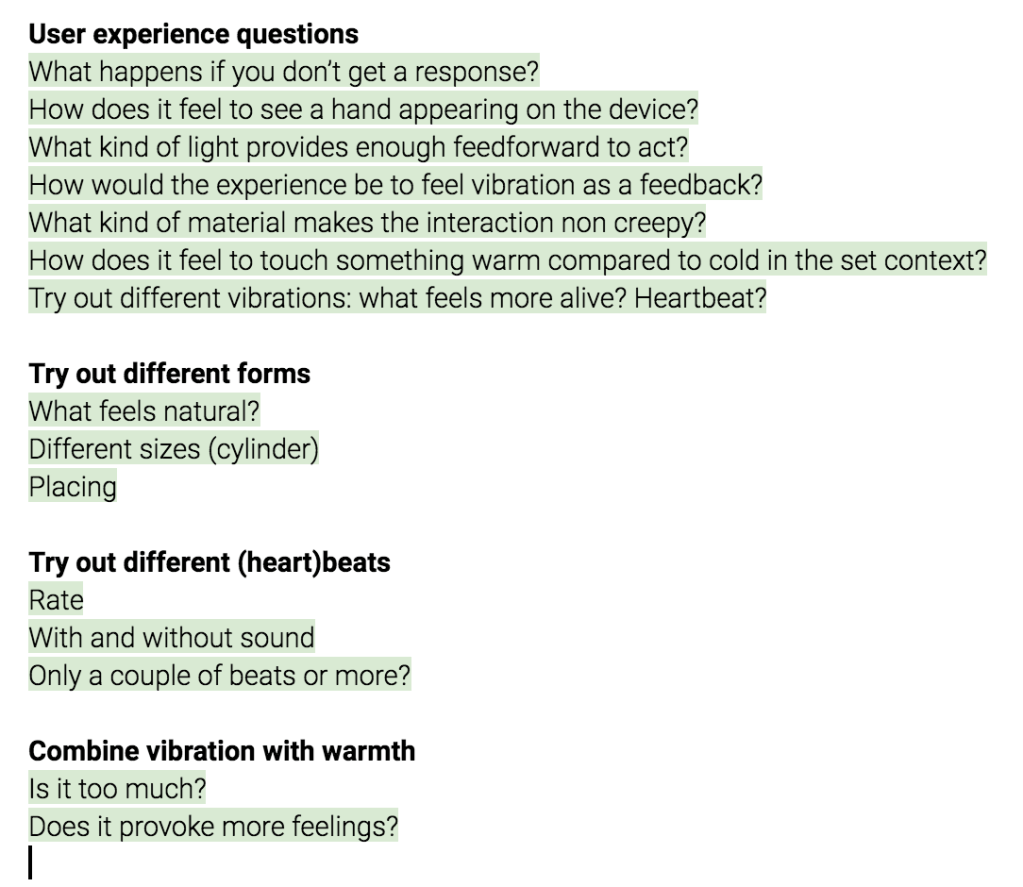The image size is (1023, 887).
Task: Click the word "Placing"
Action: pyautogui.click(x=72, y=488)
